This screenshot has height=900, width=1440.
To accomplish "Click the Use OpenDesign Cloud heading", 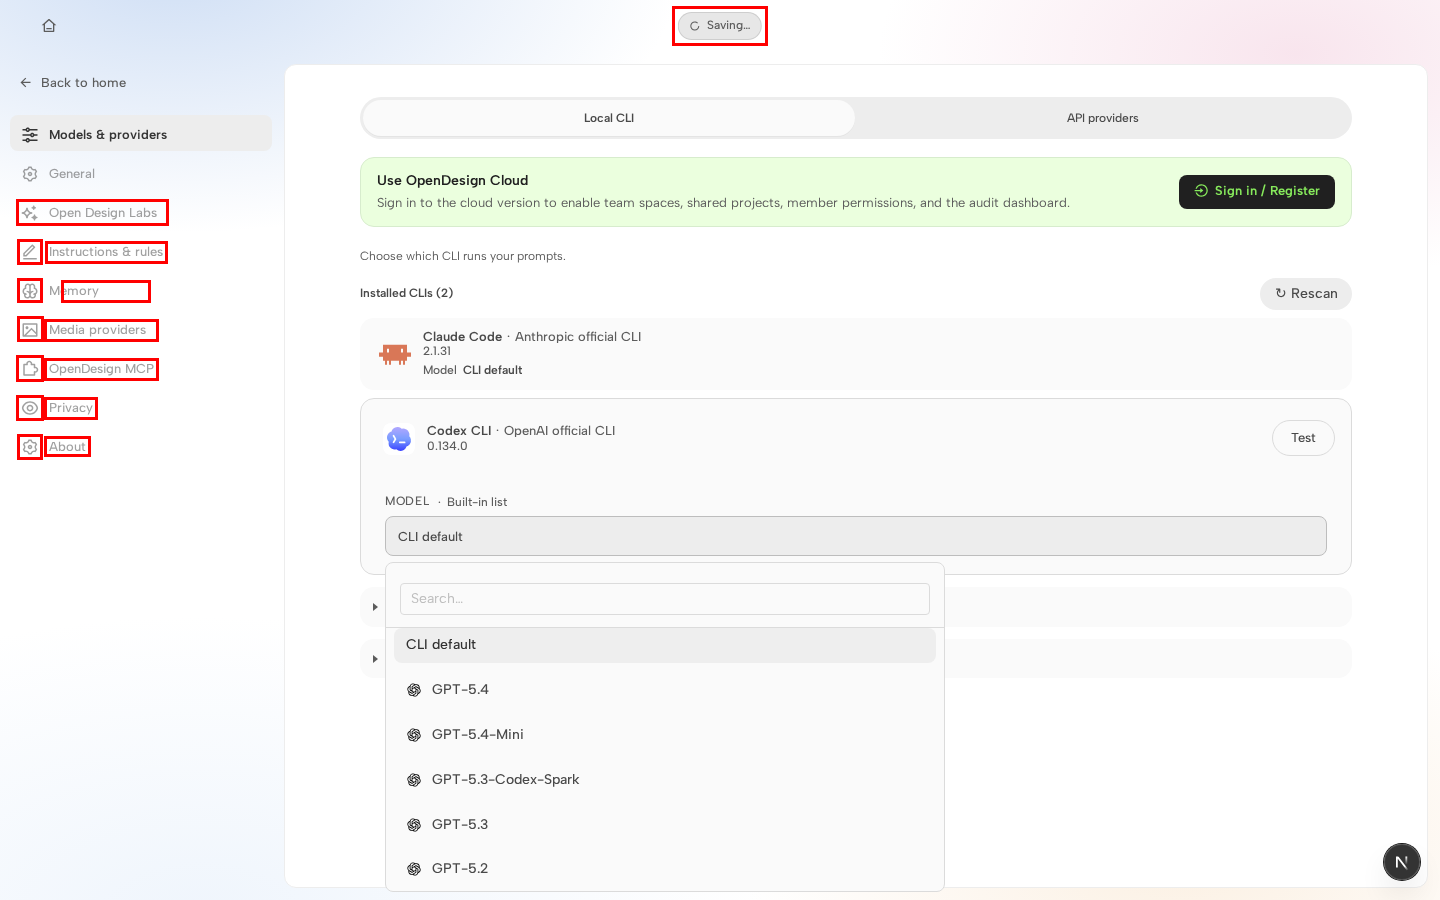I will coord(453,181).
